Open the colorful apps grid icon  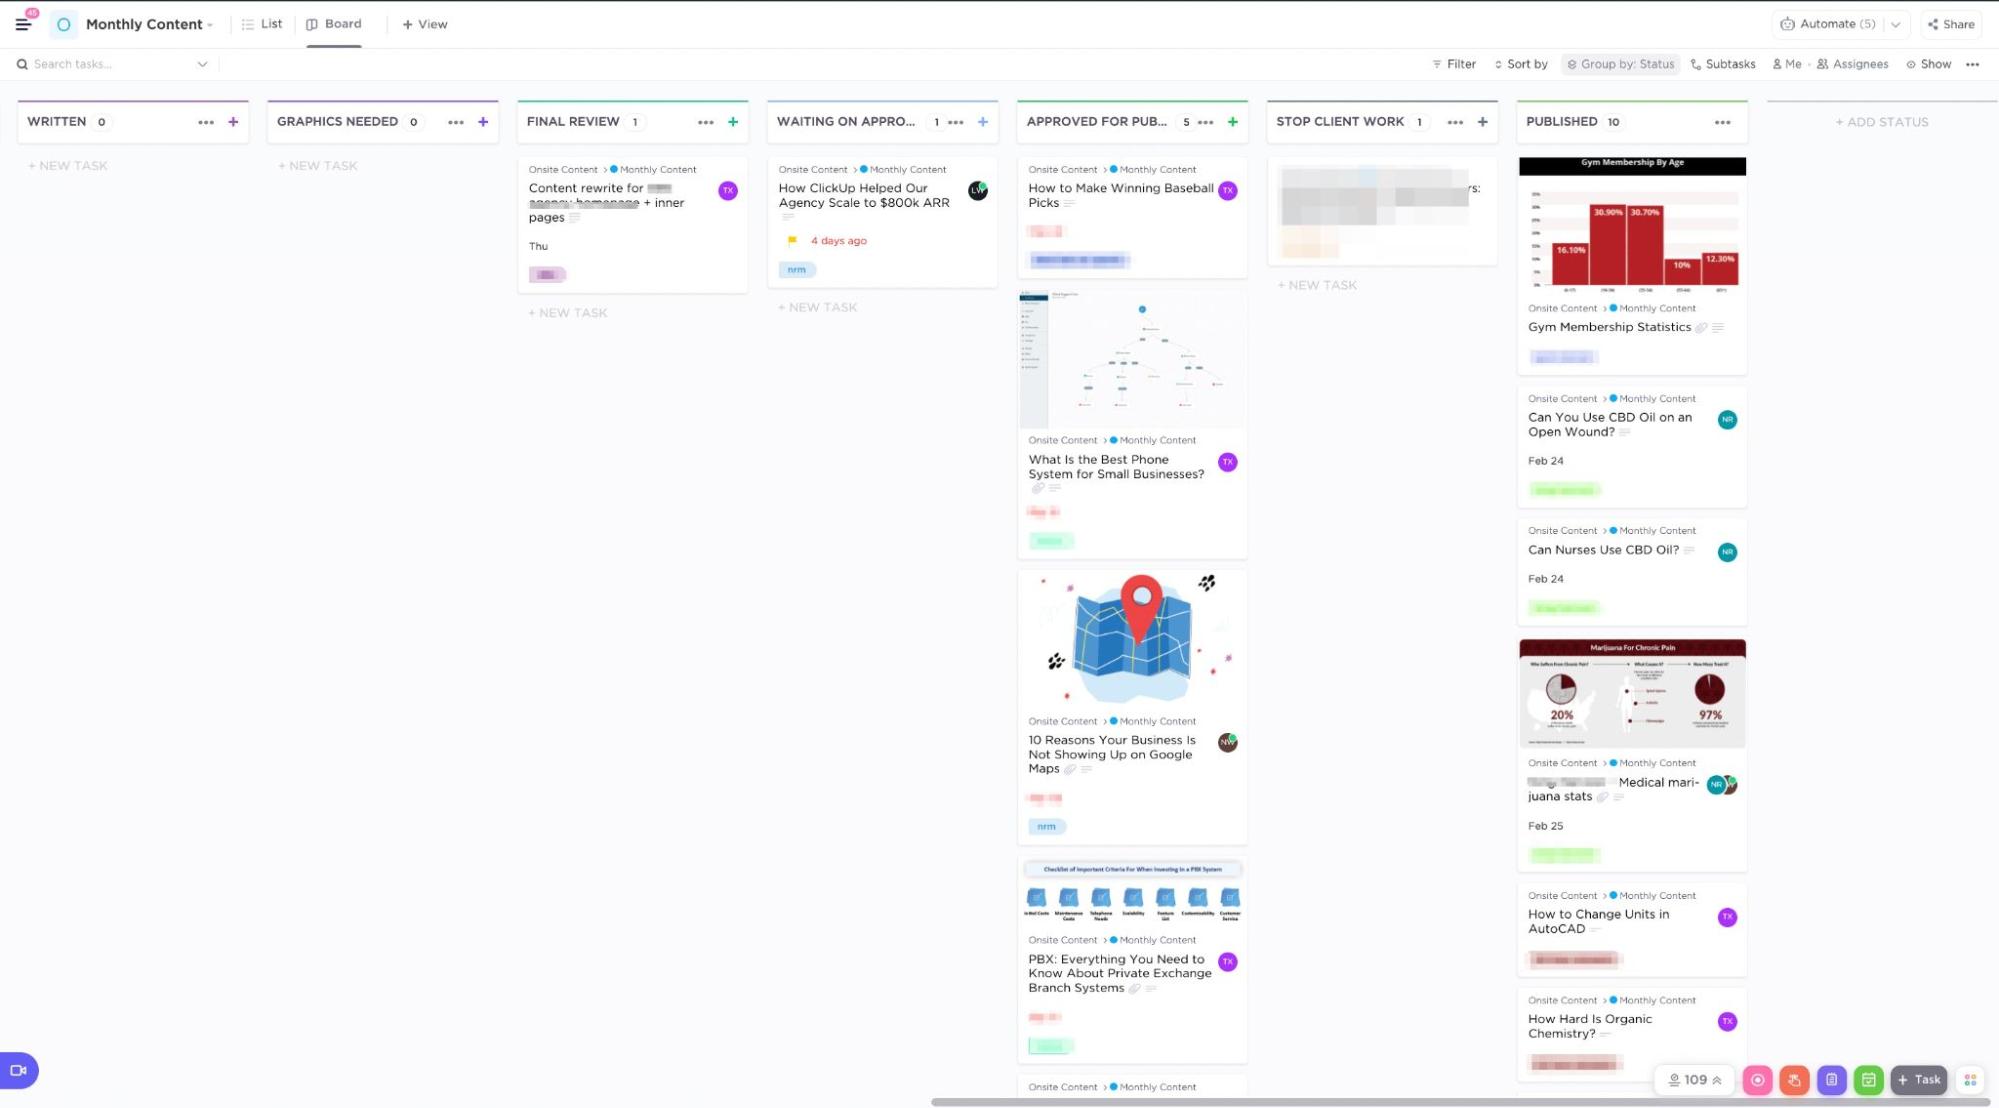pos(1970,1080)
